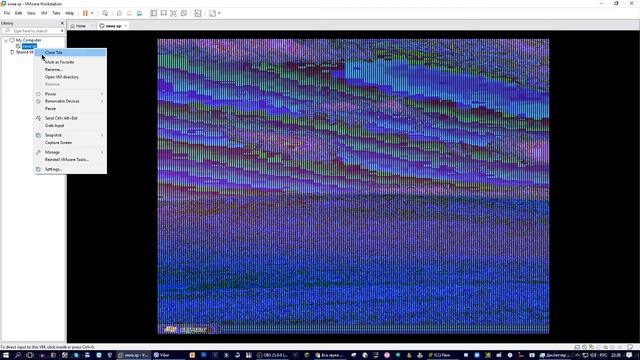Click the Pause VM toolbar button

85,13
